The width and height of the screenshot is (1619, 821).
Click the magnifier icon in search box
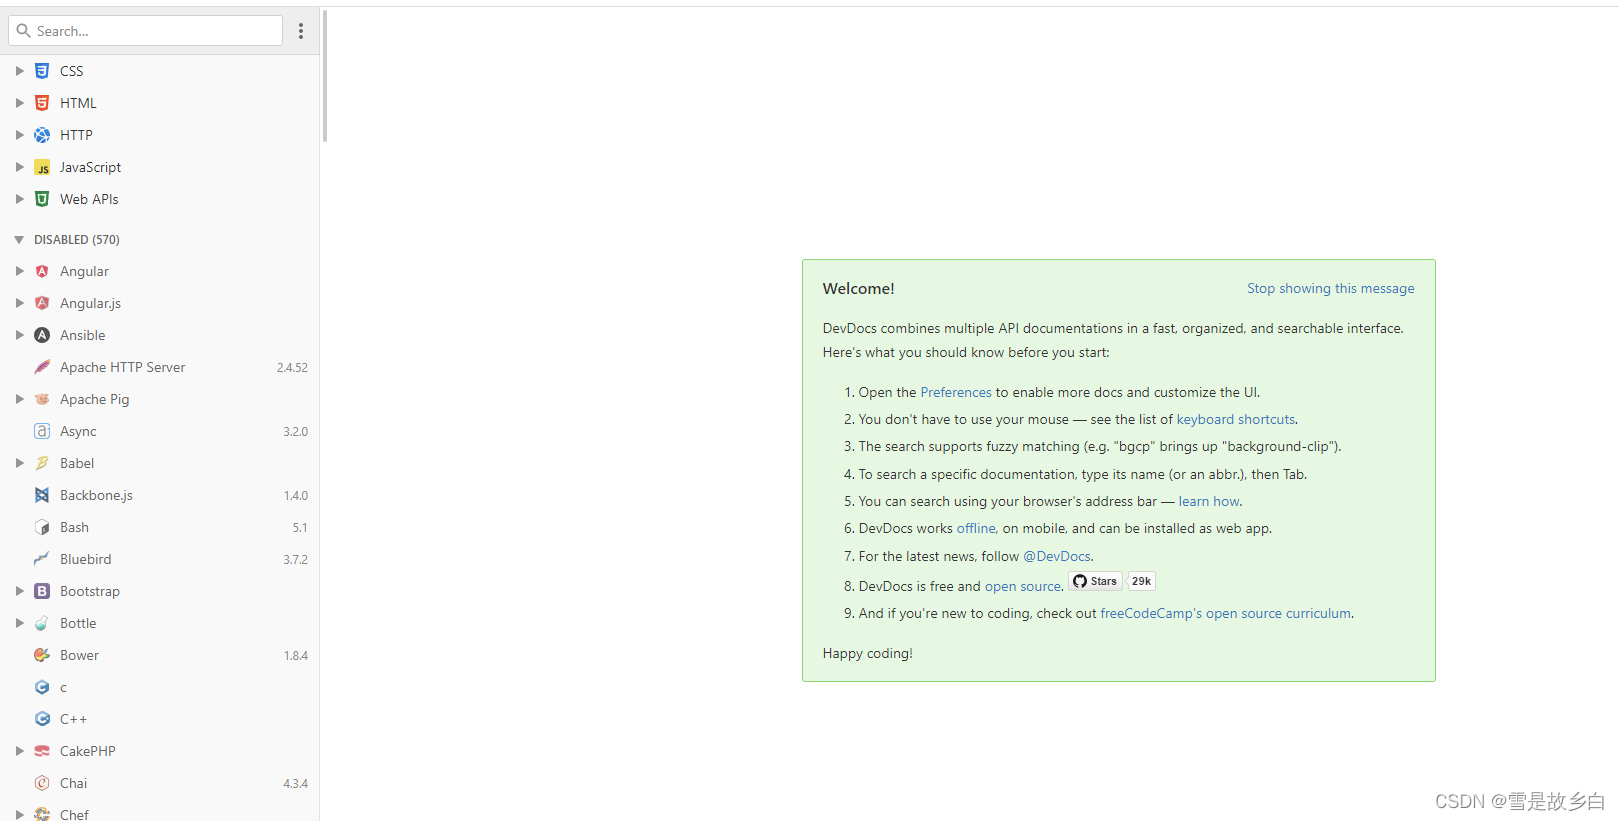[x=23, y=31]
